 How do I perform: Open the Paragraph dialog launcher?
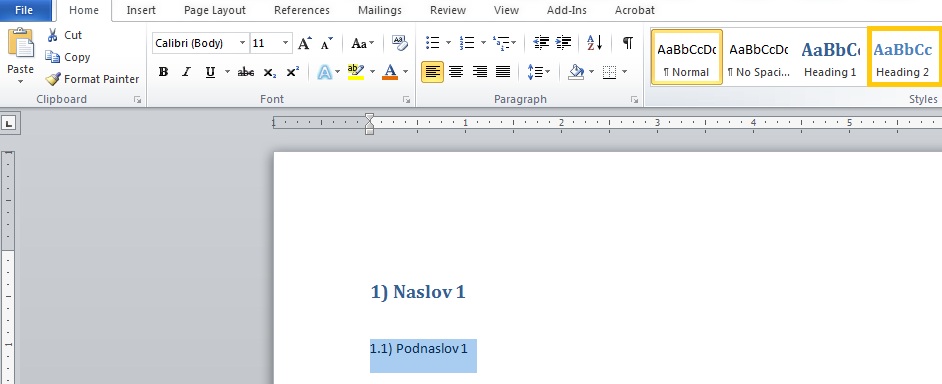(x=634, y=100)
